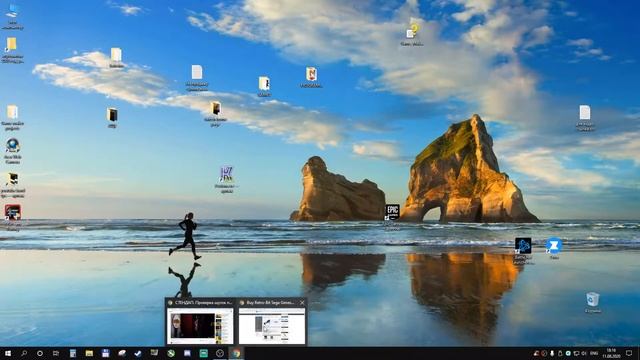Screen dimensions: 640x360
Task: Select the red N document icon
Action: (x=311, y=78)
